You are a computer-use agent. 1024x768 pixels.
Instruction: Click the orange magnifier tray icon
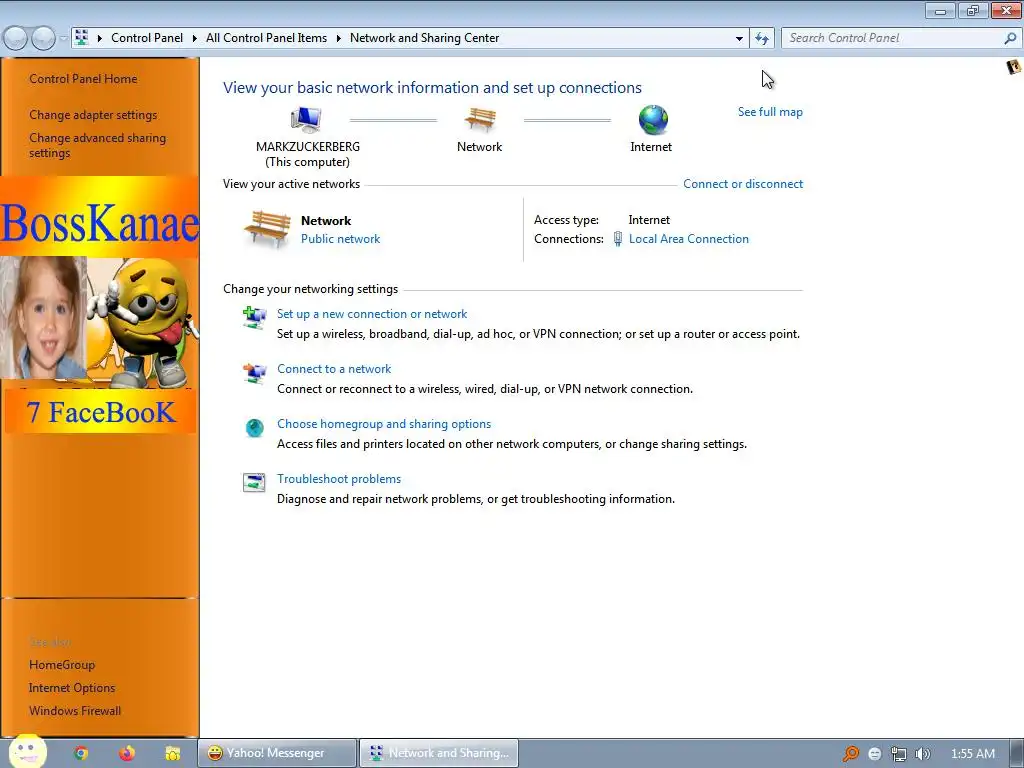coord(850,754)
